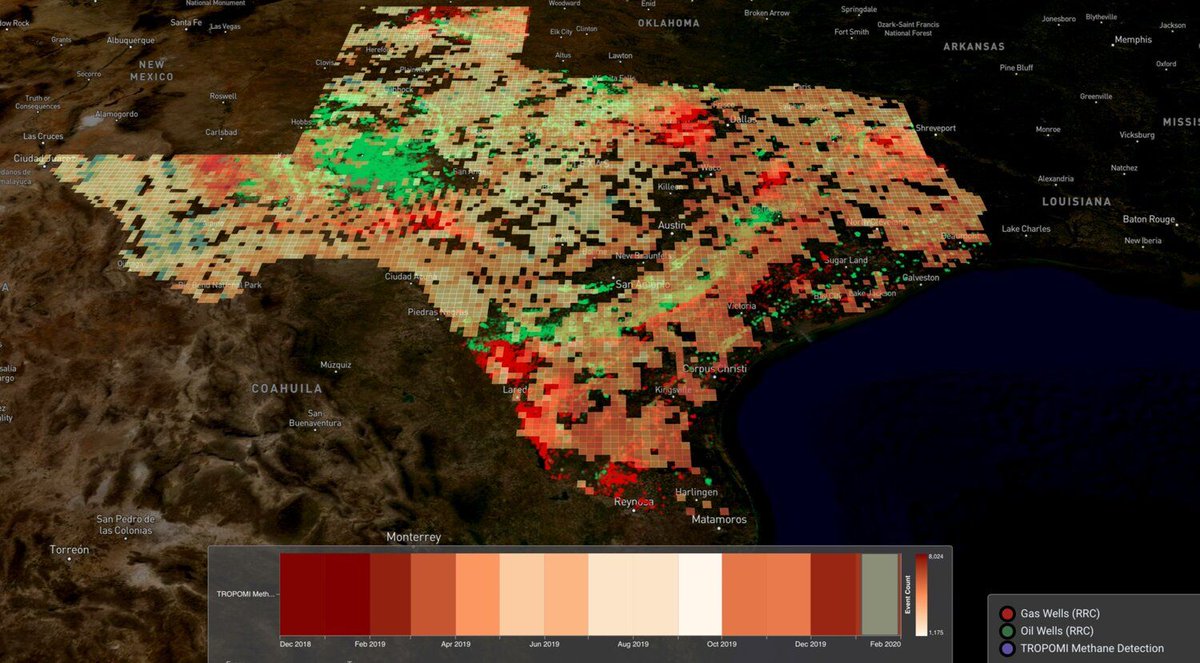Select the Jul 2019 pale timeline block
Image resolution: width=1200 pixels, height=663 pixels.
(x=610, y=595)
